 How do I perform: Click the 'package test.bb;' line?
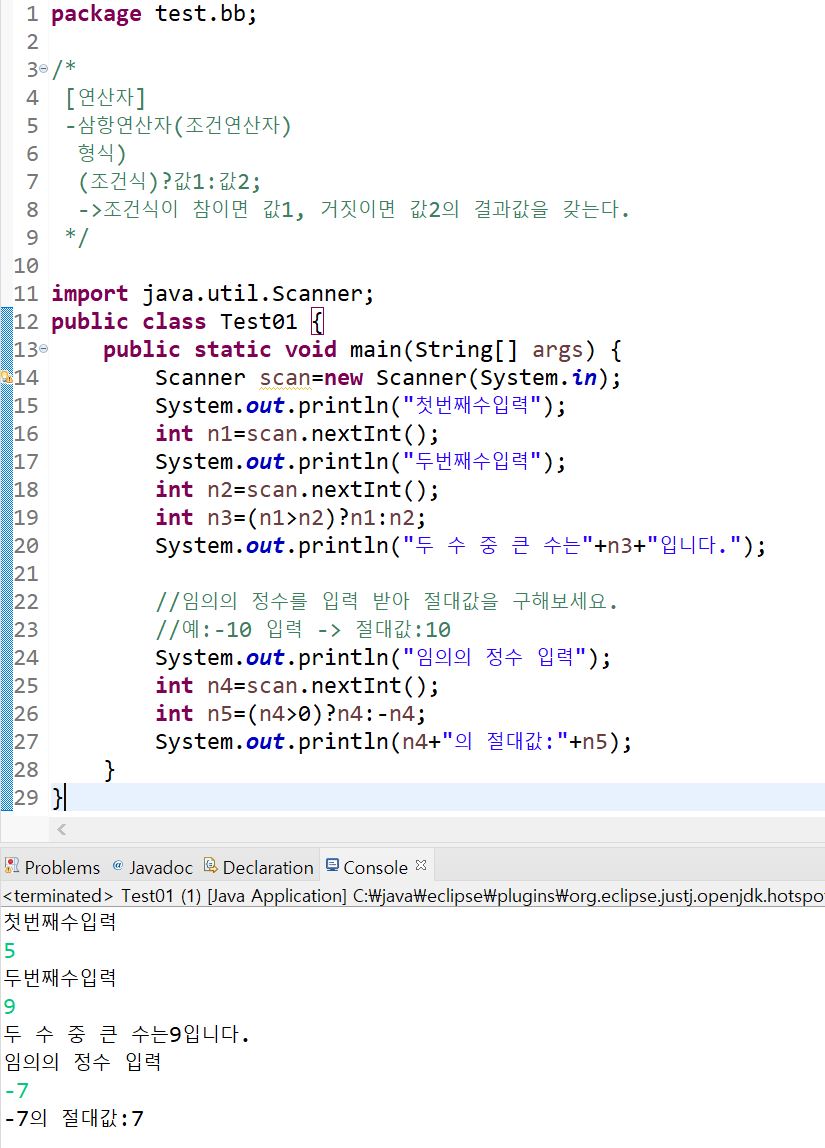coord(154,14)
